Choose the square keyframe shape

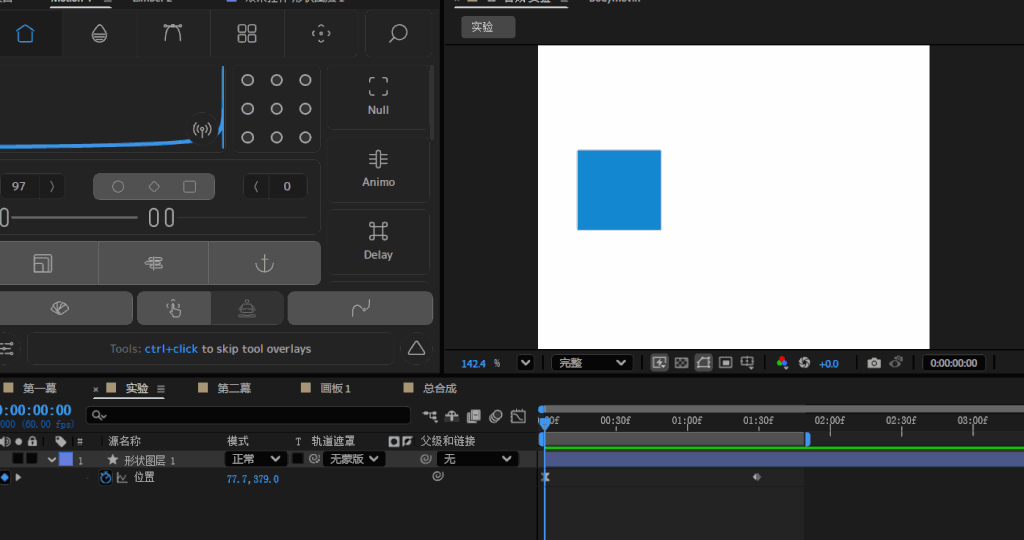coord(189,187)
